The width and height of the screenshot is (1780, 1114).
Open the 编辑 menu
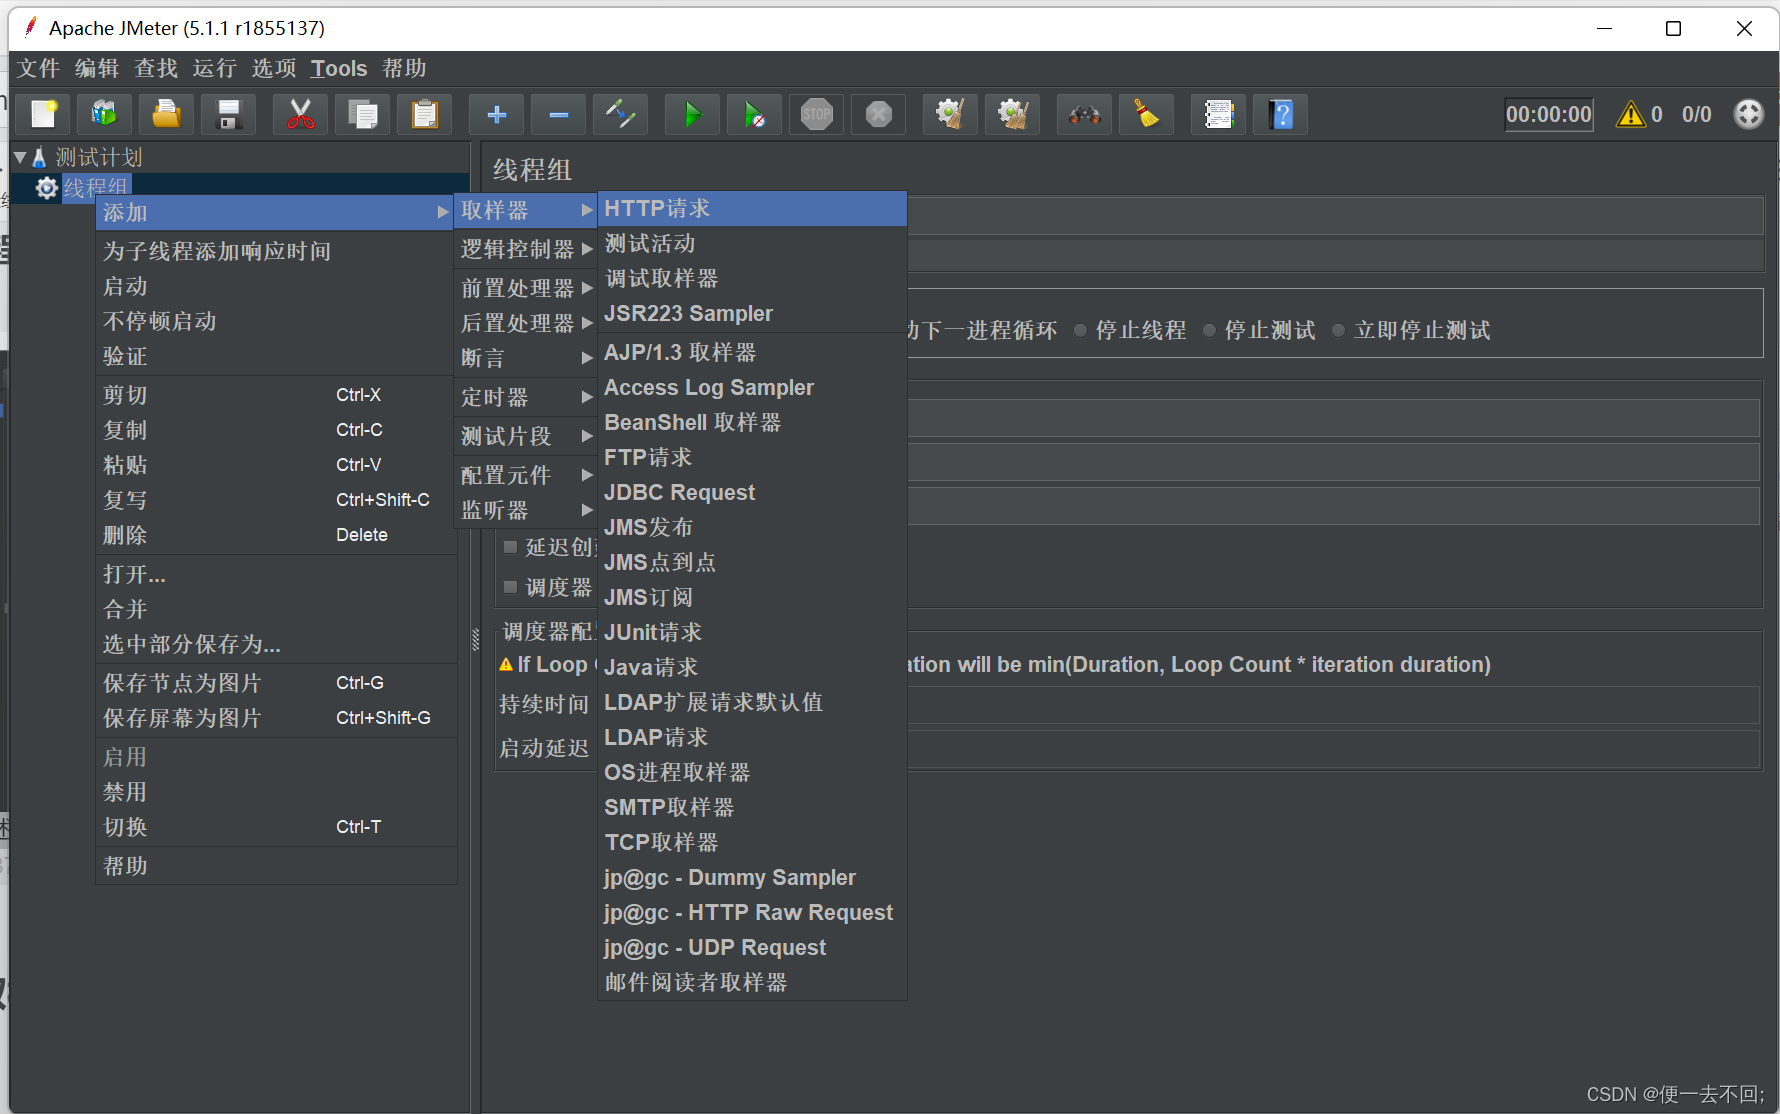[97, 68]
